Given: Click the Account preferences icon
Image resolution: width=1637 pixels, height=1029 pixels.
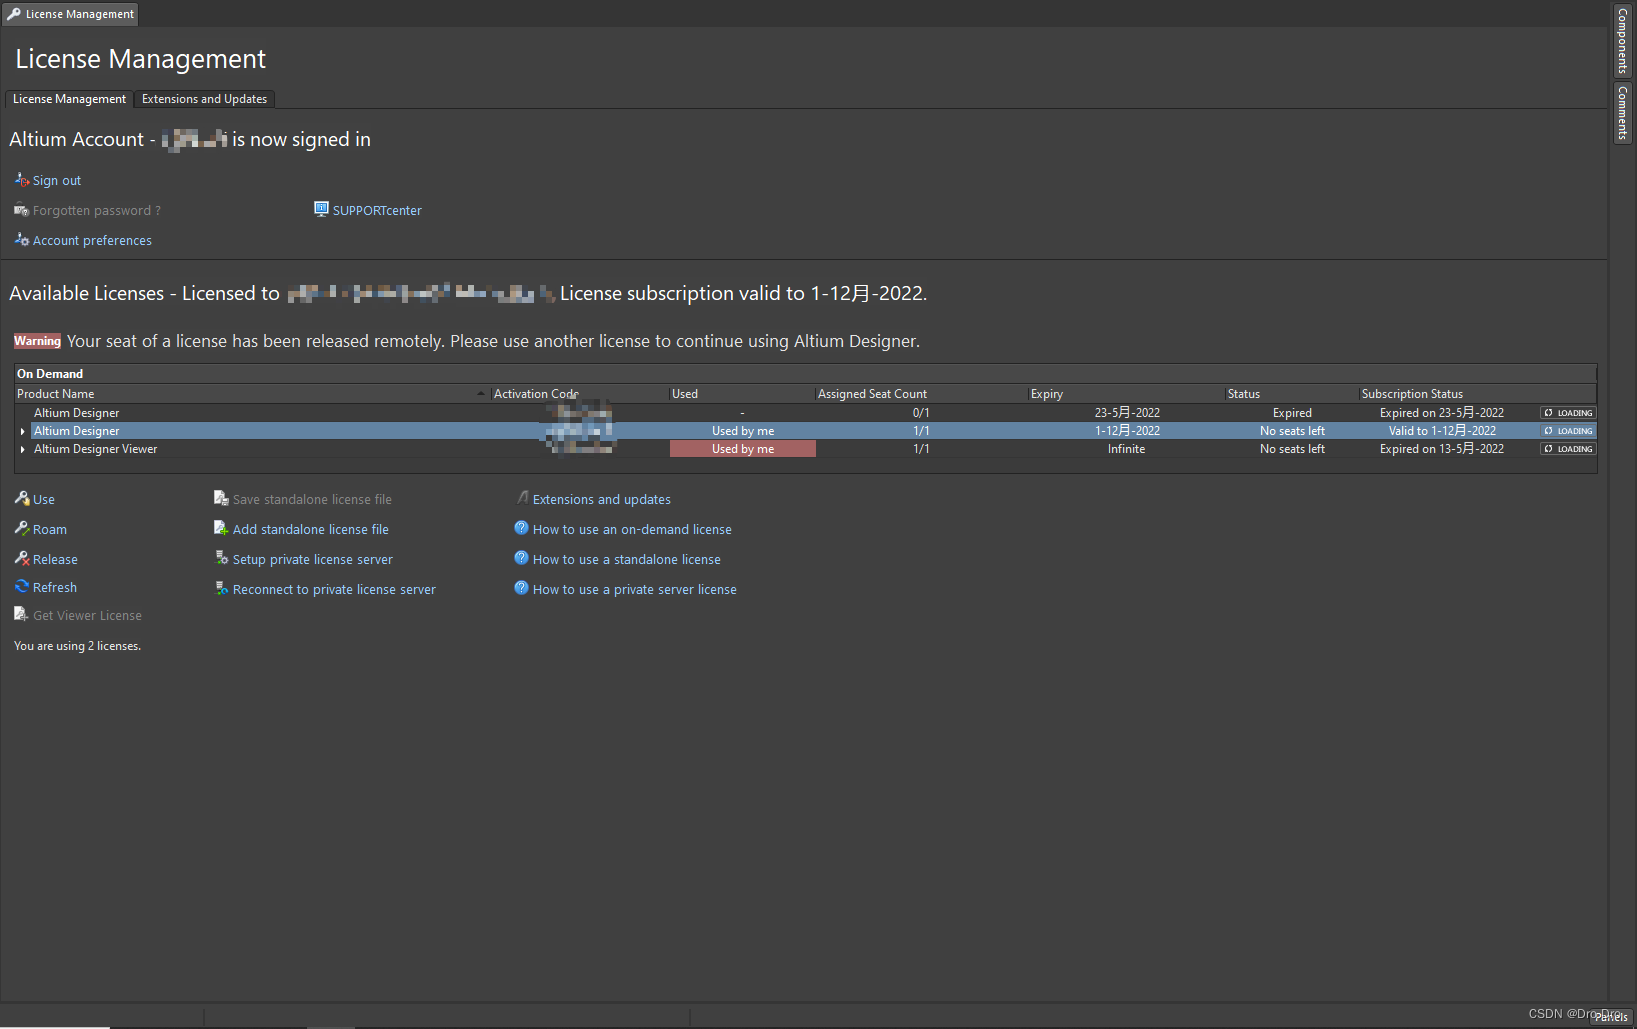Looking at the screenshot, I should click(x=21, y=240).
